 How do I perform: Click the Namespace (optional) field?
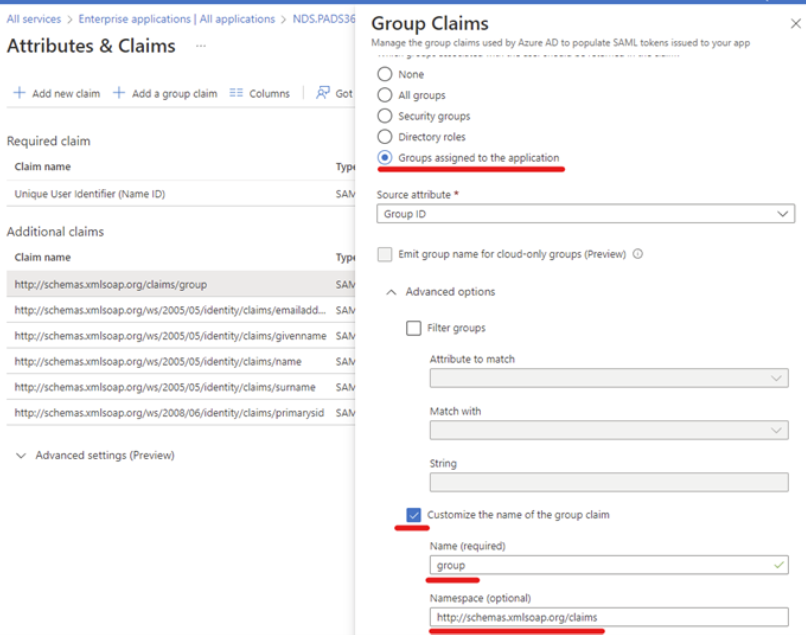[x=609, y=617]
